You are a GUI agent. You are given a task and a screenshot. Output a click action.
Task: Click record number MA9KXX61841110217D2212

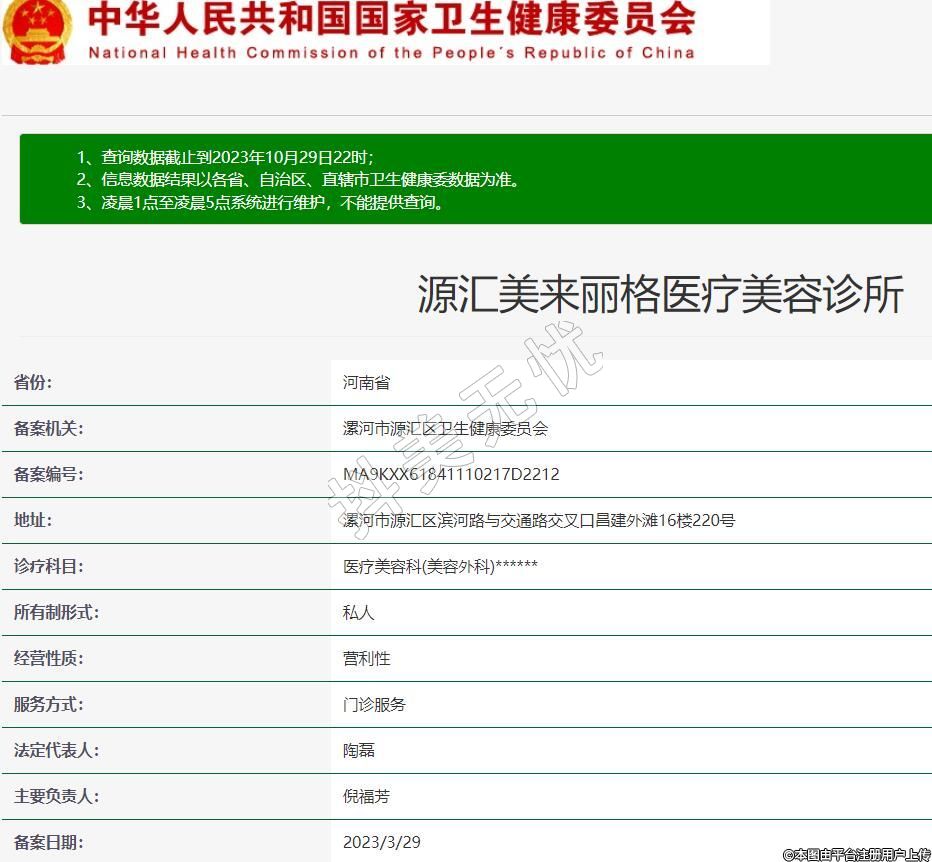[451, 474]
